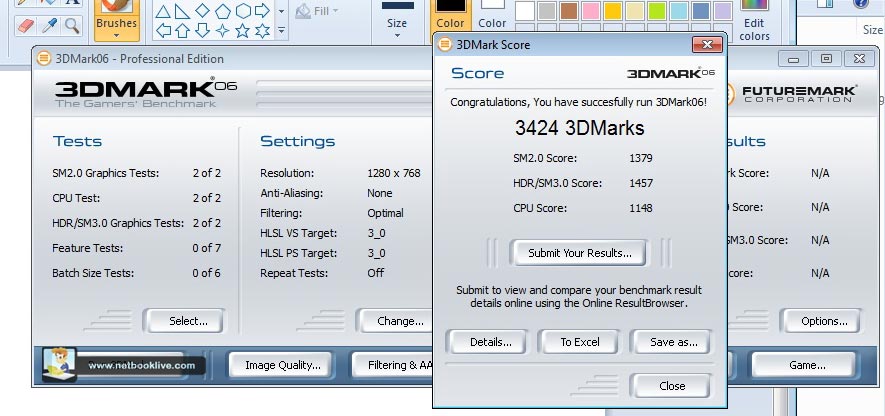Click the 3DMark Score dialog title icon

[x=445, y=45]
